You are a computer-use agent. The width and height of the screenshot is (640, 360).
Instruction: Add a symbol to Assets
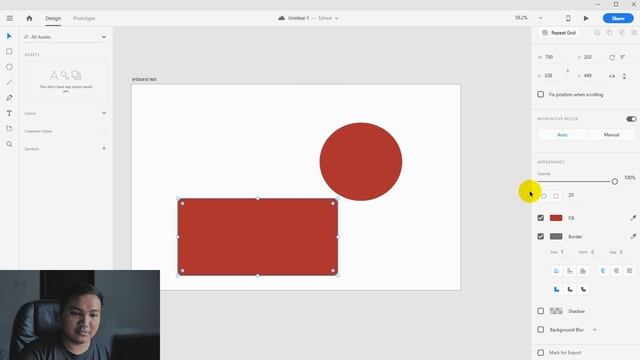coord(104,149)
